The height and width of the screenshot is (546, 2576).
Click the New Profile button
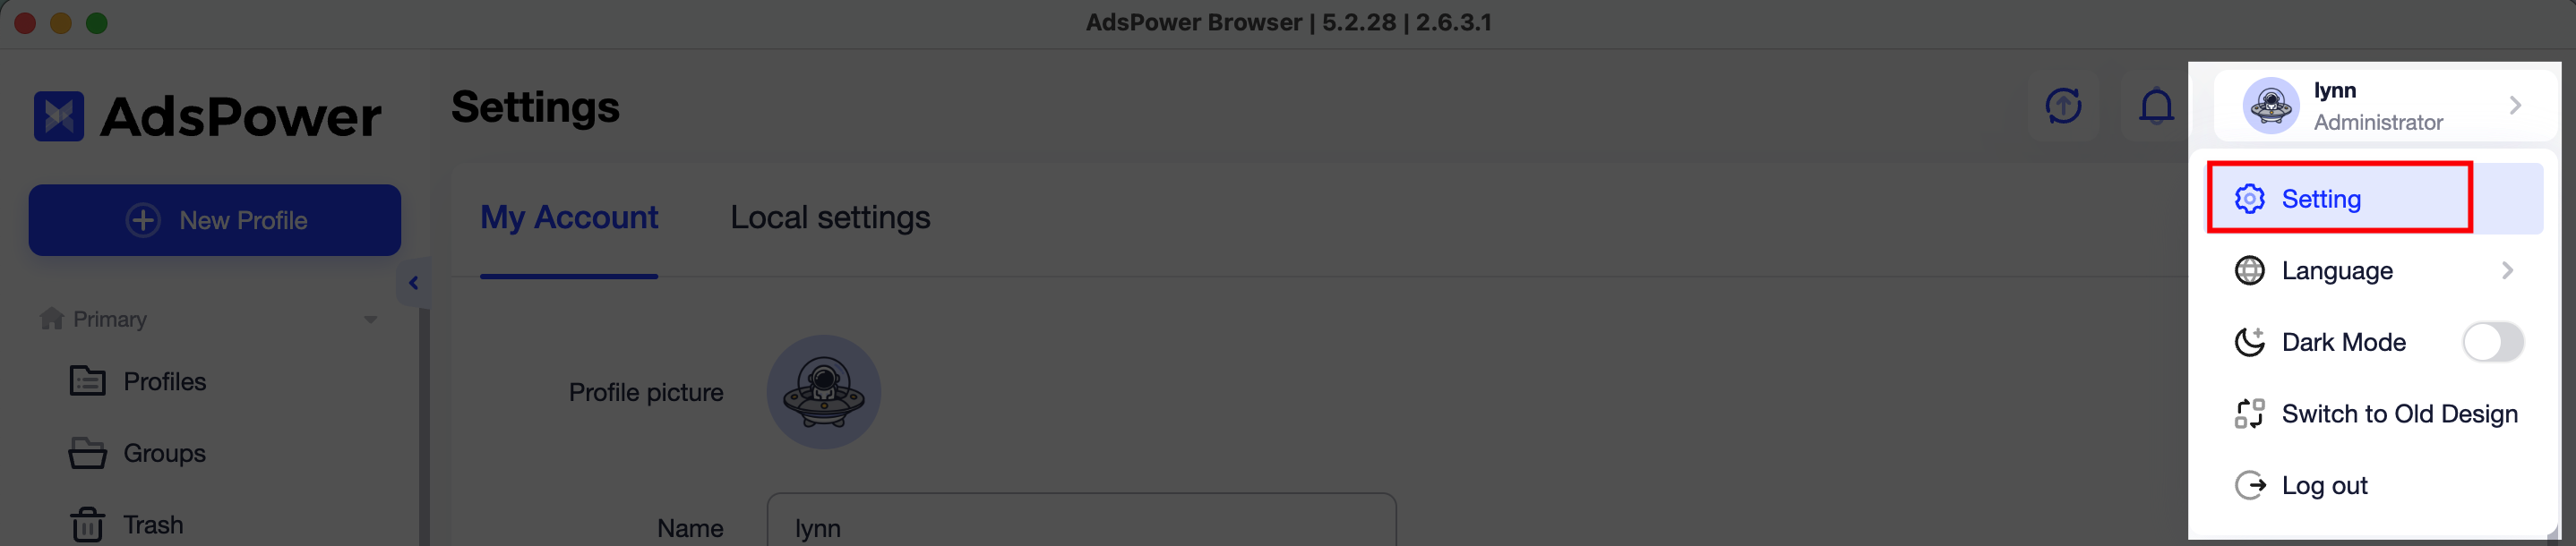[x=215, y=220]
